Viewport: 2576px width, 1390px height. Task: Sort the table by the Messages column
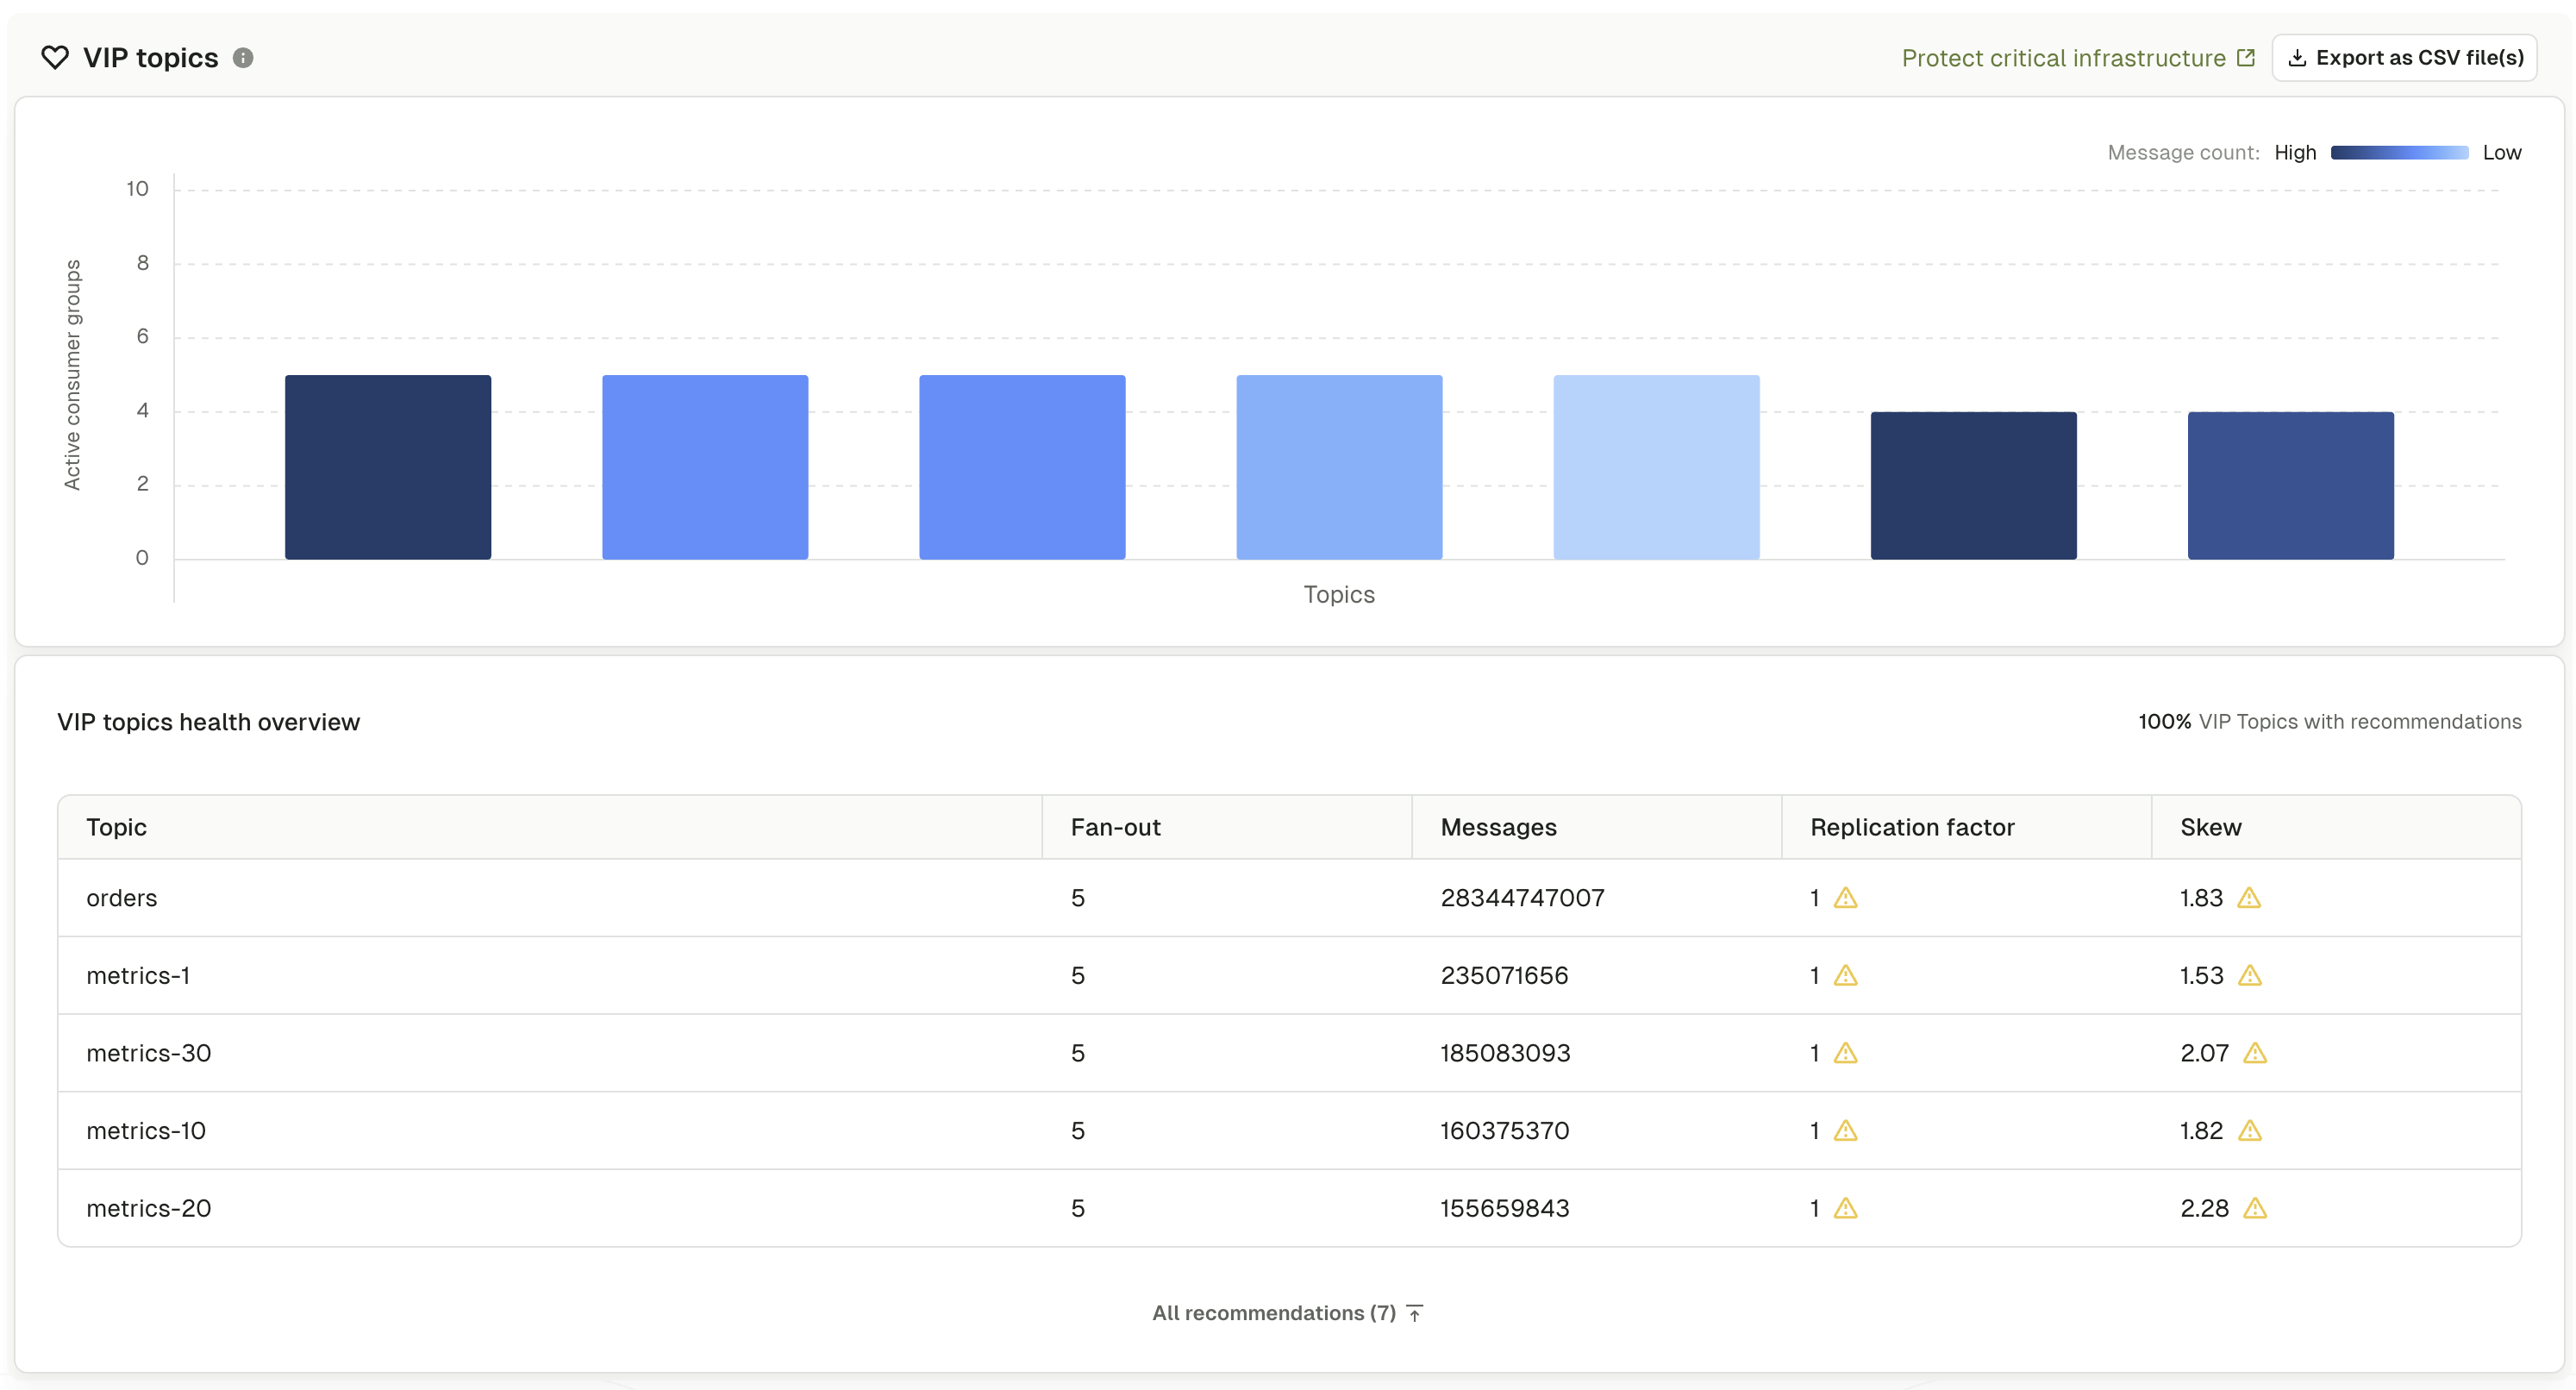pyautogui.click(x=1498, y=827)
